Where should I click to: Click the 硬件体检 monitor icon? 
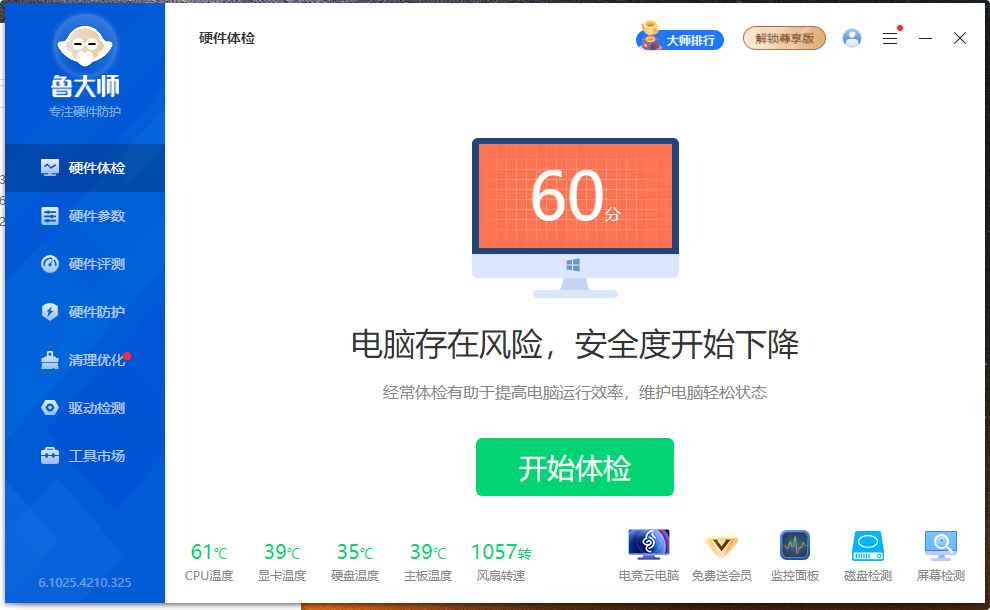coord(50,167)
